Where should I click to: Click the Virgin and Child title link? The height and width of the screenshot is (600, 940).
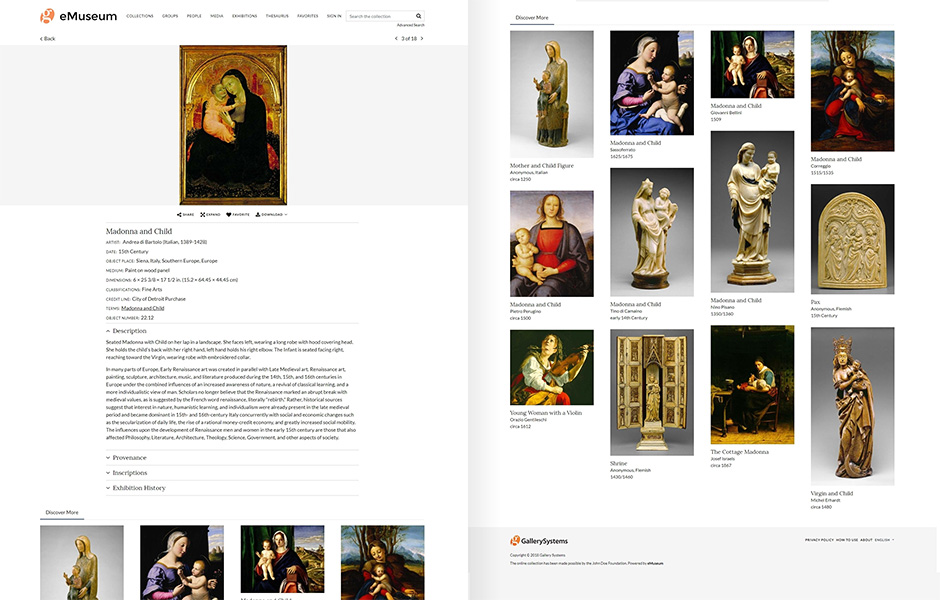(x=832, y=493)
